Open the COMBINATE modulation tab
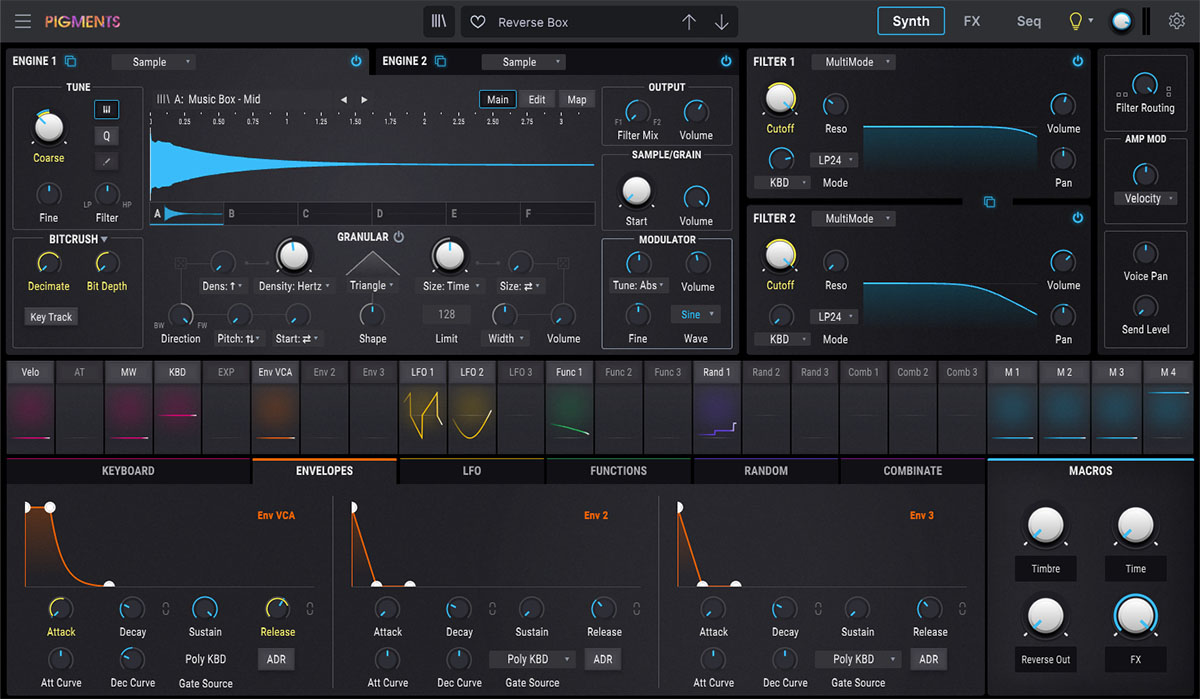The width and height of the screenshot is (1200, 699). point(913,470)
